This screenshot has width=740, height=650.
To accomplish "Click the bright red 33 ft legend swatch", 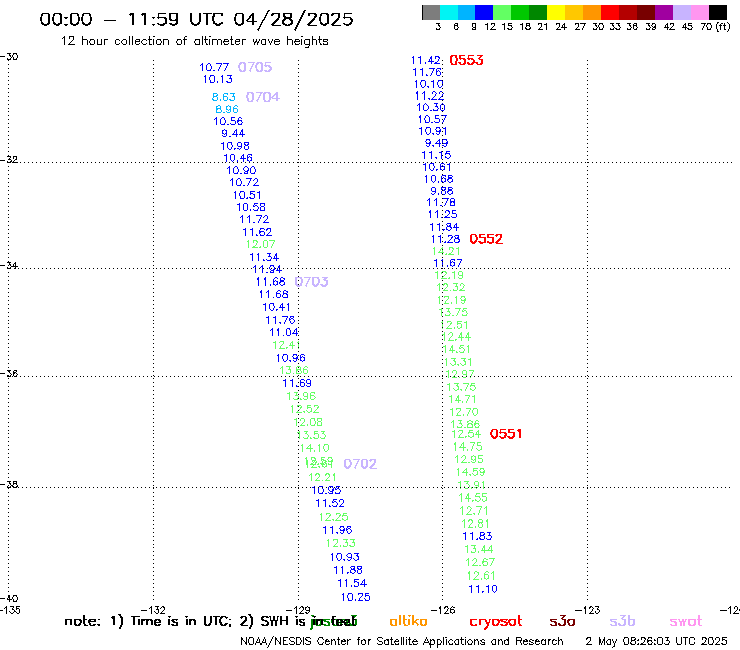I will 610,12.
